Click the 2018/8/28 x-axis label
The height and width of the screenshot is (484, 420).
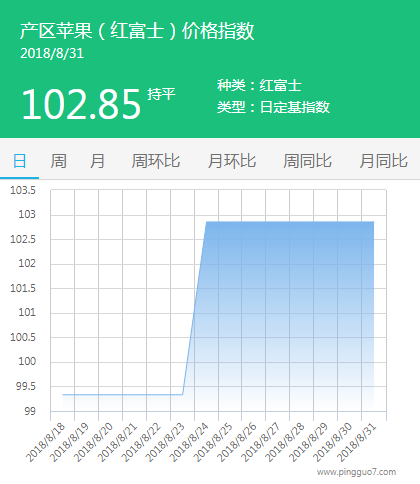click(286, 442)
